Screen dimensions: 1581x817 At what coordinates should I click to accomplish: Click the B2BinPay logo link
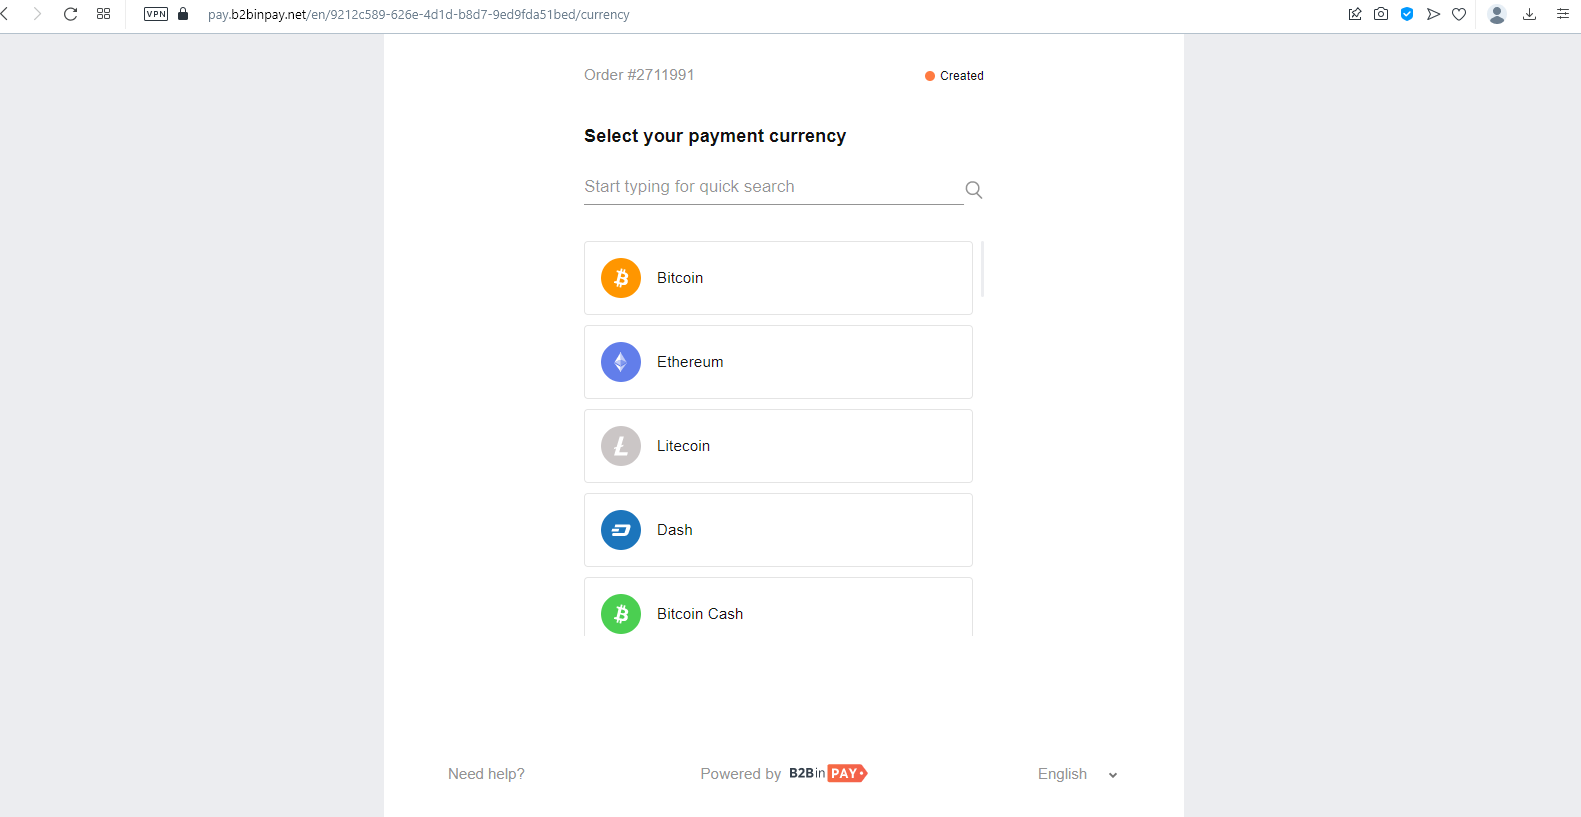pyautogui.click(x=828, y=773)
